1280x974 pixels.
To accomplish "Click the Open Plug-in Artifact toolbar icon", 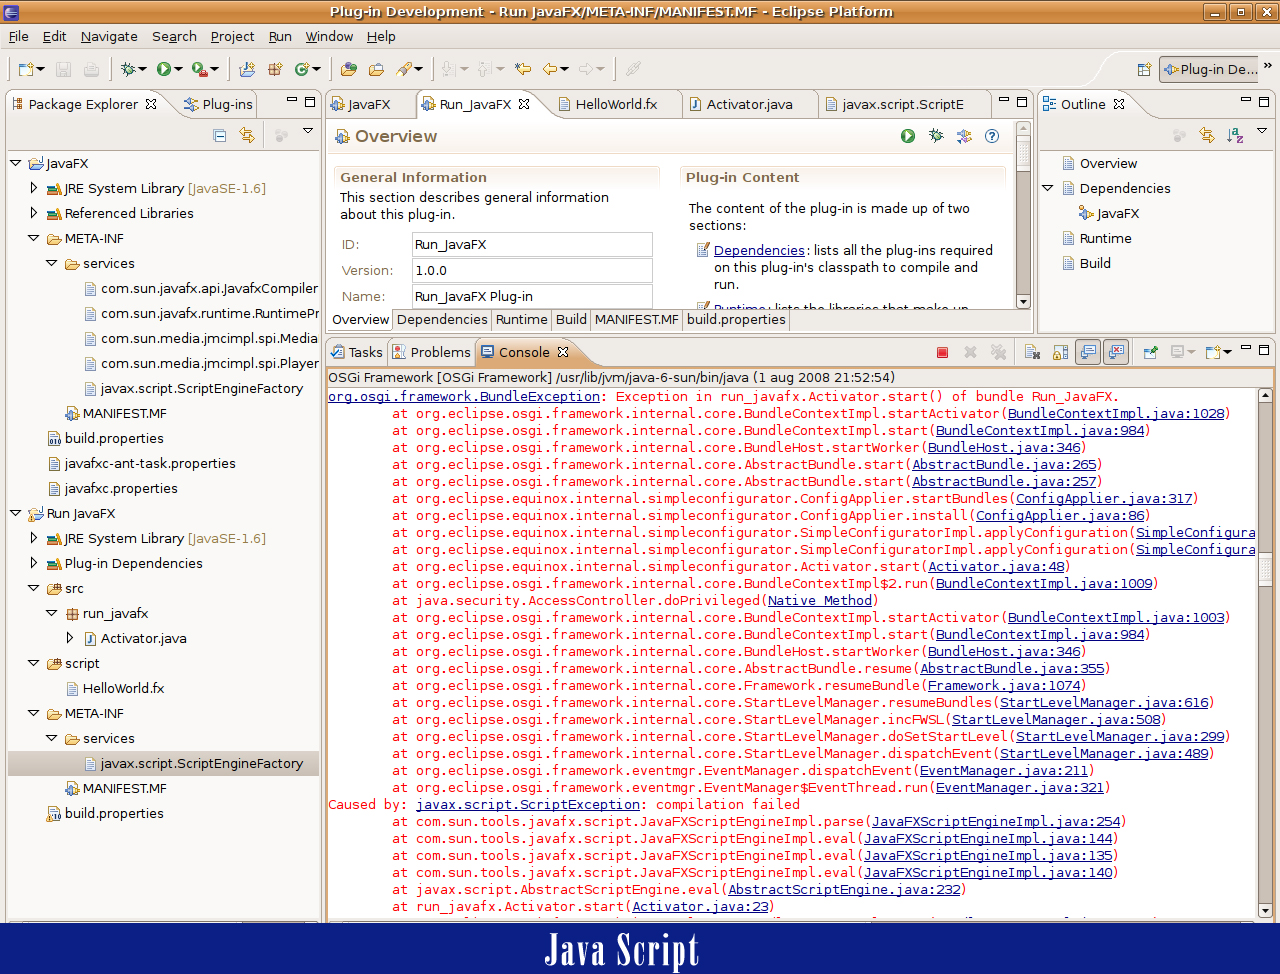I will (x=349, y=69).
